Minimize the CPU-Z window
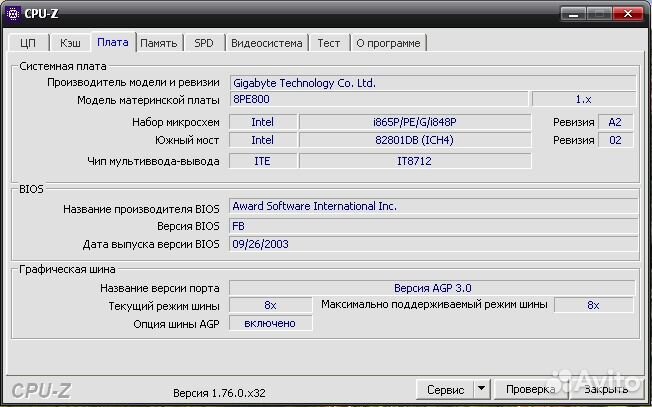 [573, 14]
